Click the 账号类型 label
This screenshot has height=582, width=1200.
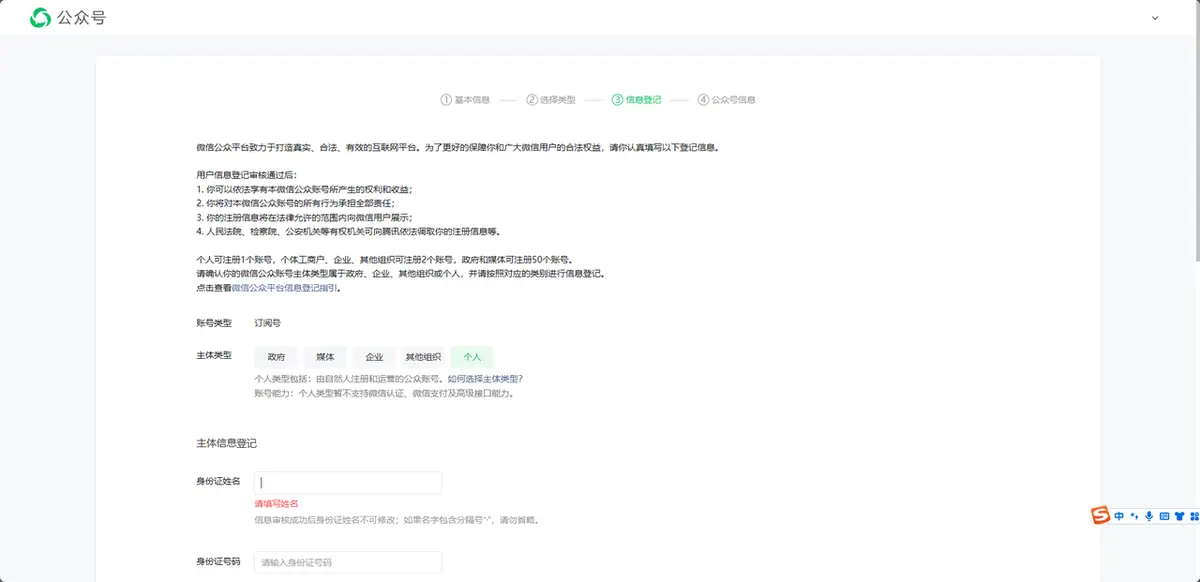click(x=214, y=323)
